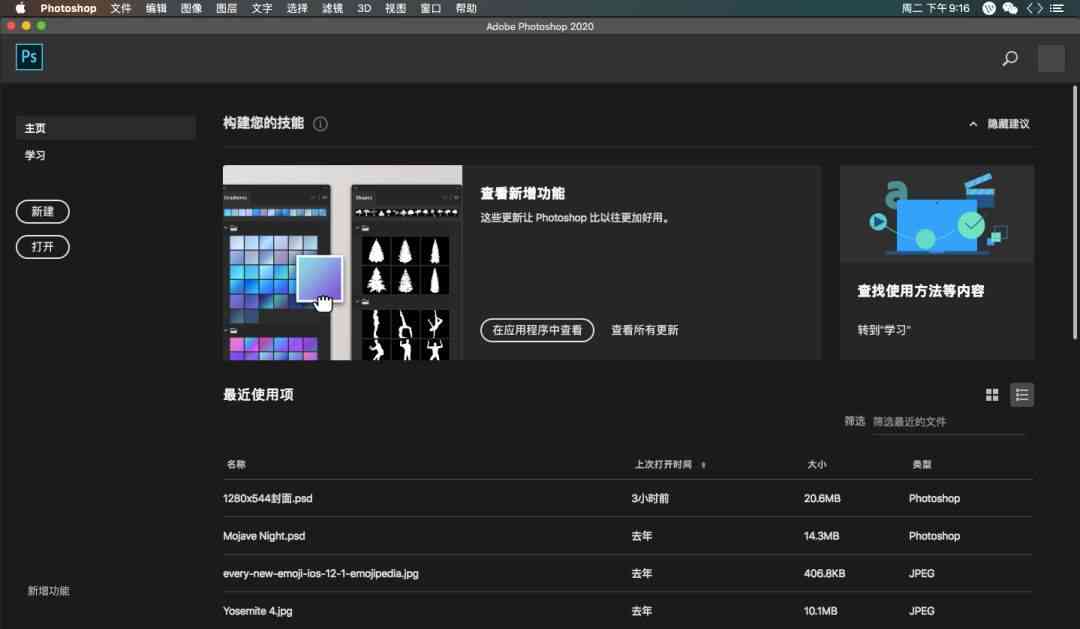Open 转到"学习" link
1080x629 pixels.
(884, 330)
